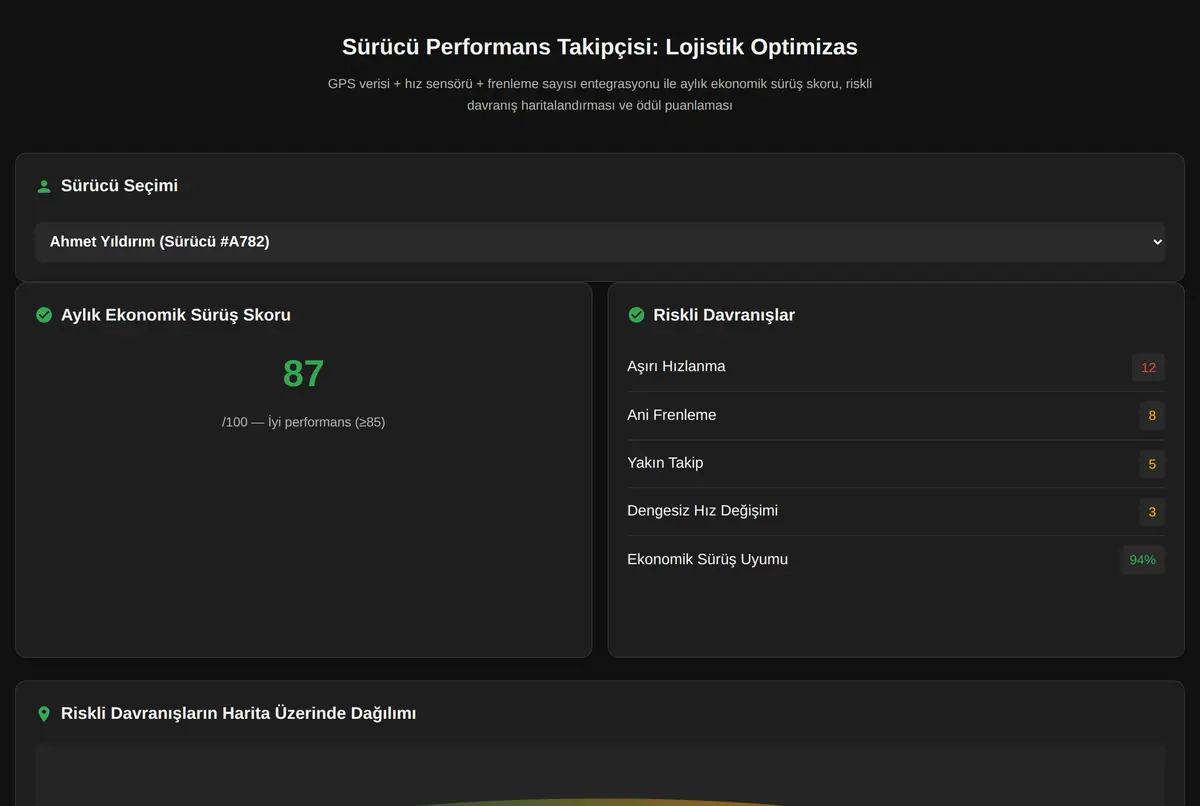Click the '/100 — İyi performans (≥85)' text

[x=304, y=422]
